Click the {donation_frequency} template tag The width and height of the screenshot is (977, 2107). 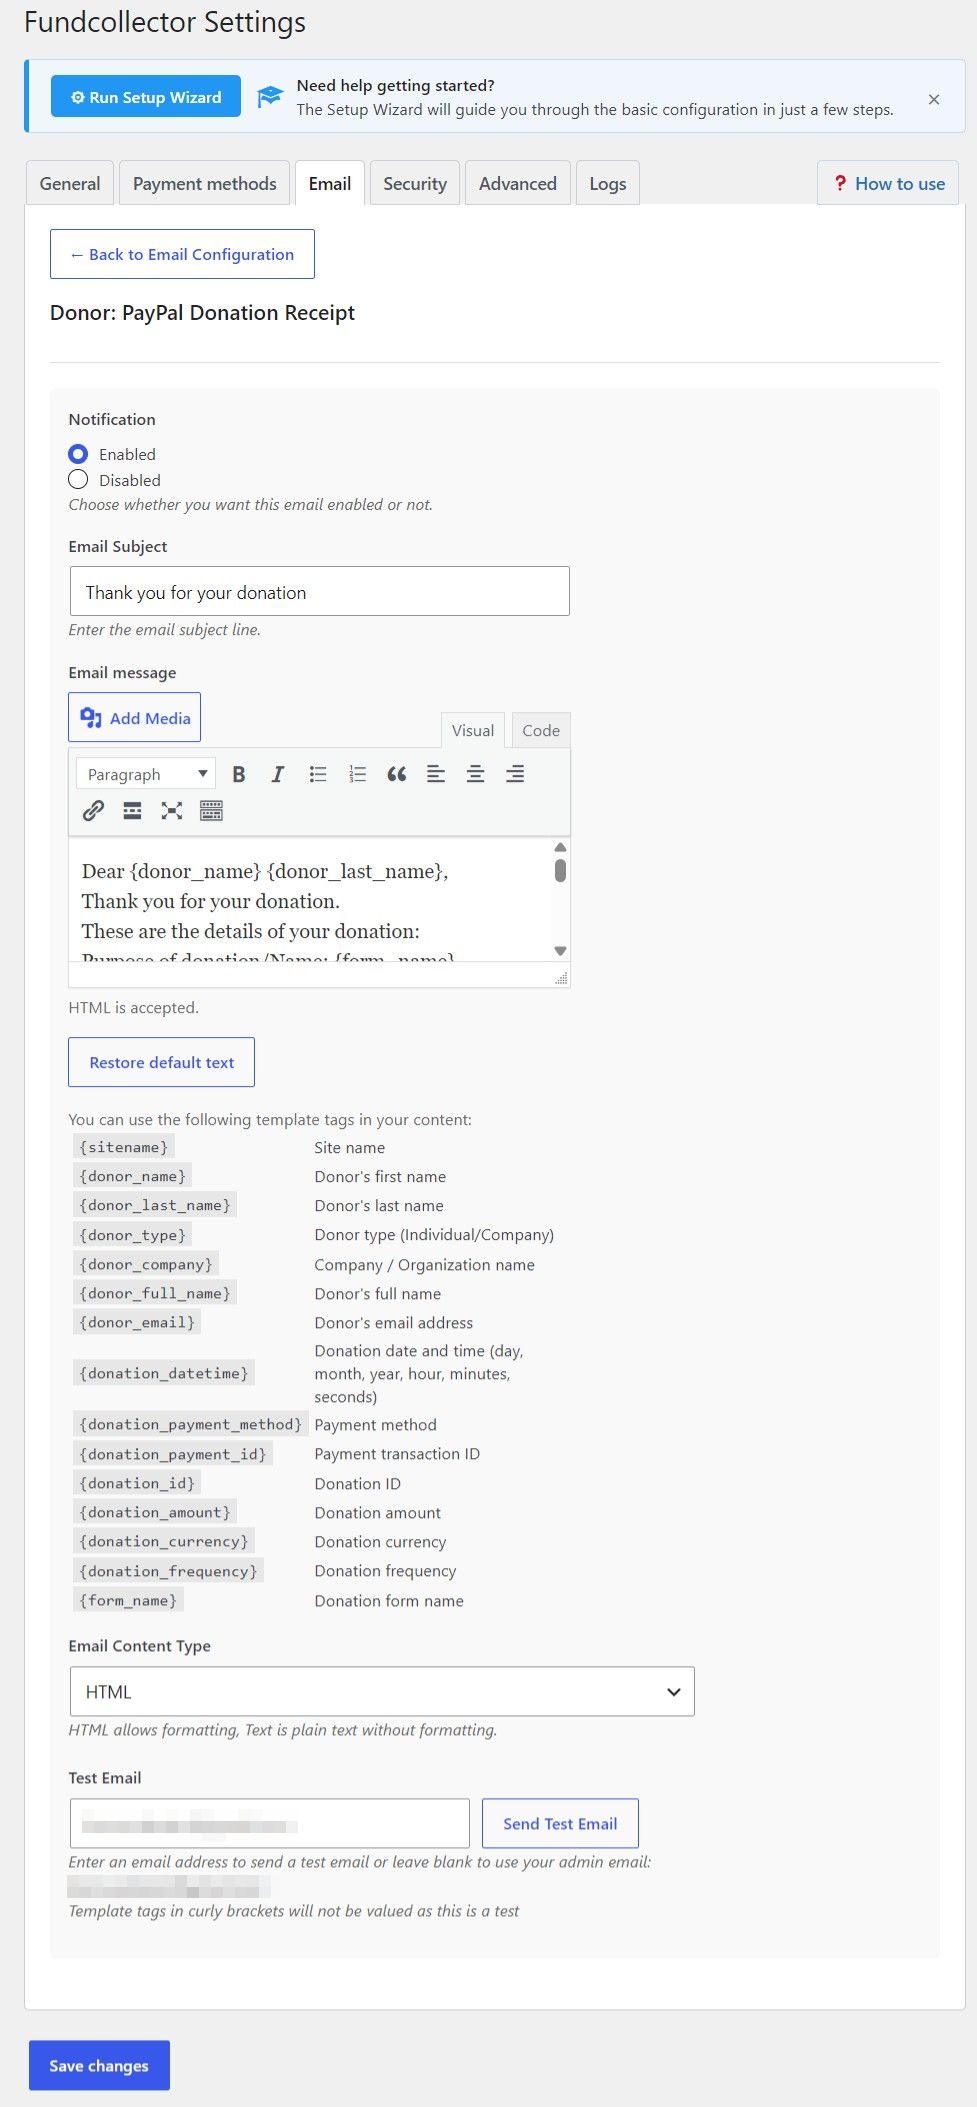pyautogui.click(x=168, y=1571)
